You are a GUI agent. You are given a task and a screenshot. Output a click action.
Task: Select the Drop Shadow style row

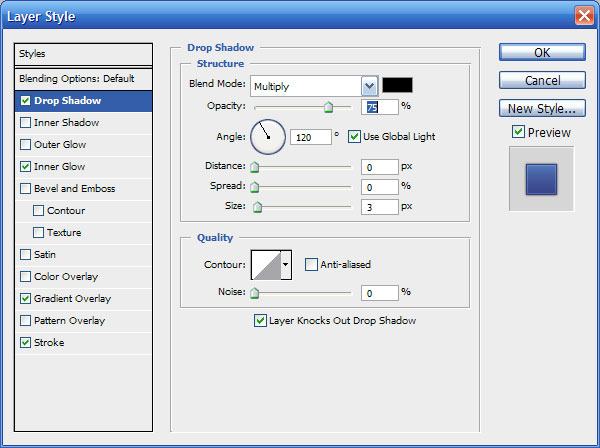point(83,101)
